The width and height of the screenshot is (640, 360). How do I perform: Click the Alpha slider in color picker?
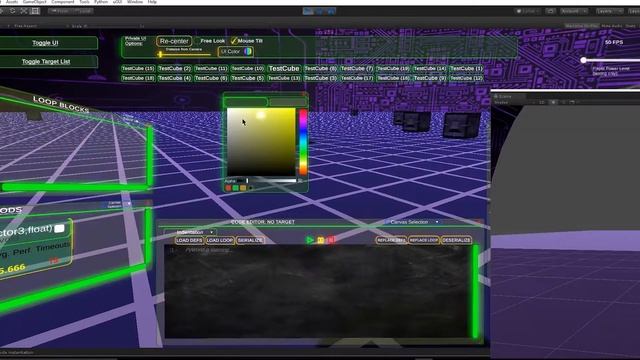(x=271, y=180)
